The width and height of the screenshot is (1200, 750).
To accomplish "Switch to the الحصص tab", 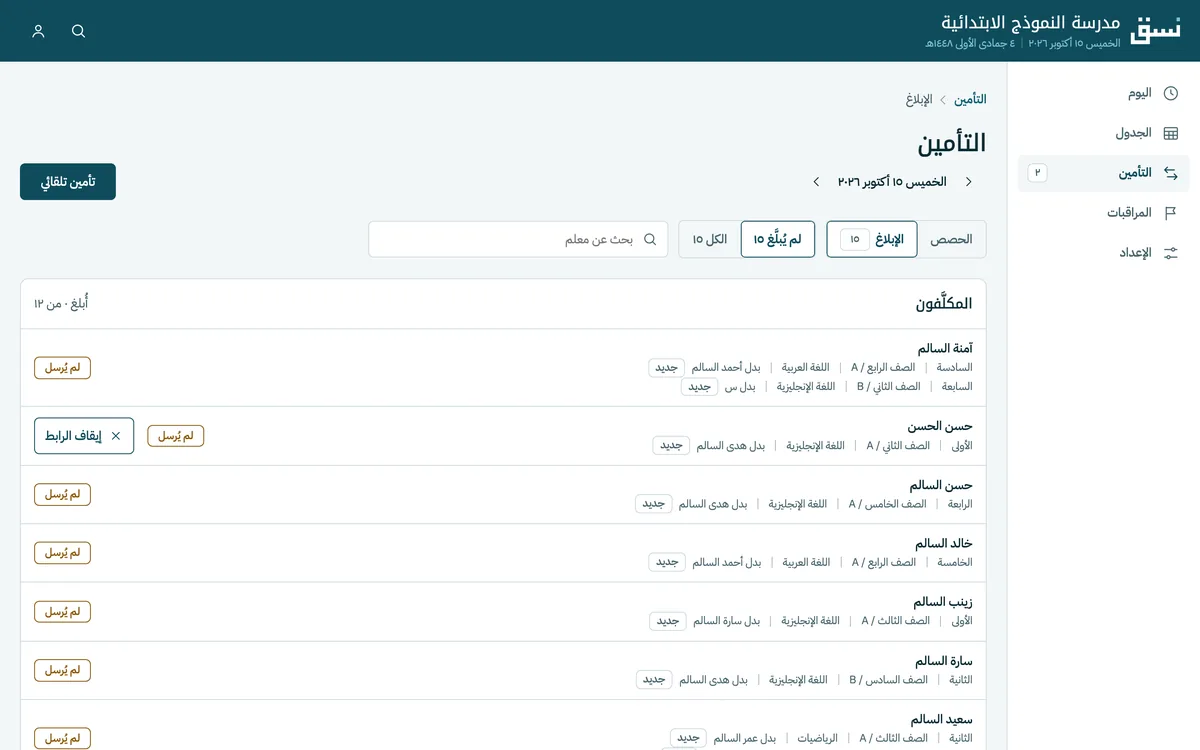I will click(952, 239).
